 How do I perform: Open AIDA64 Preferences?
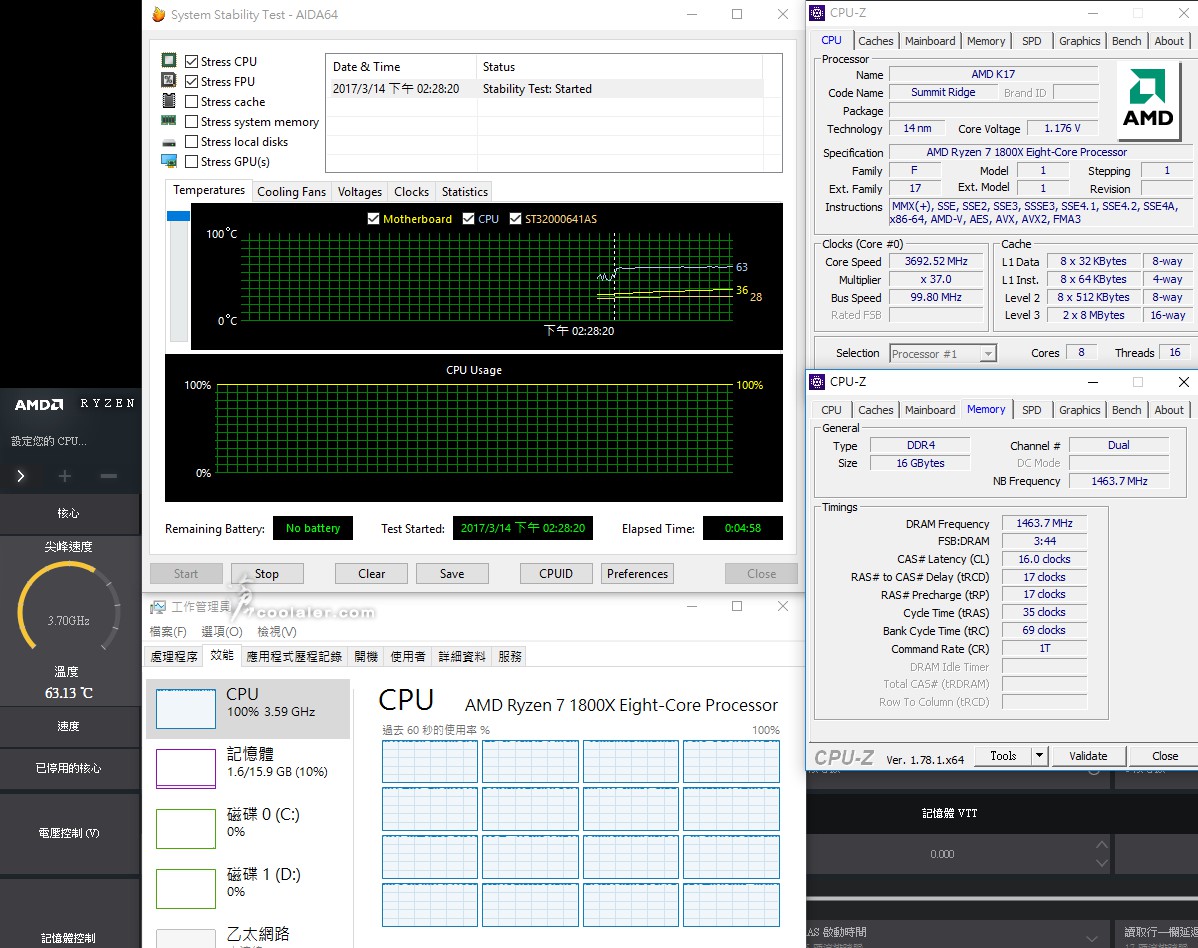637,574
